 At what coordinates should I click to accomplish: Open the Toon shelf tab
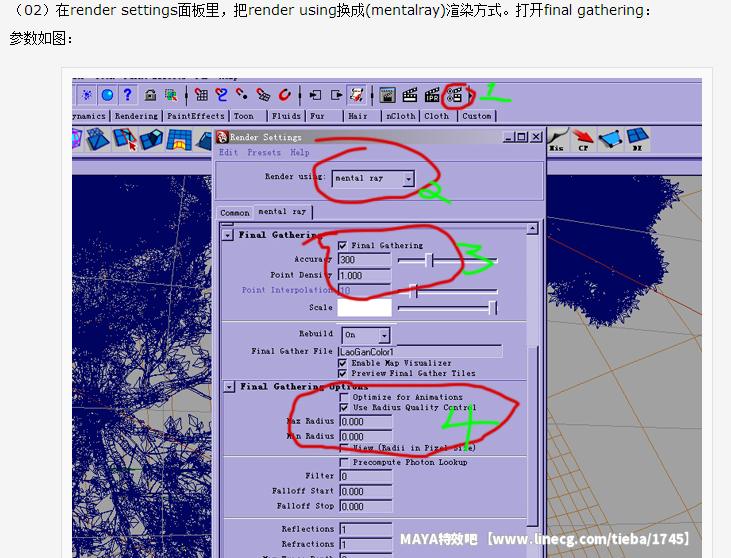point(248,116)
